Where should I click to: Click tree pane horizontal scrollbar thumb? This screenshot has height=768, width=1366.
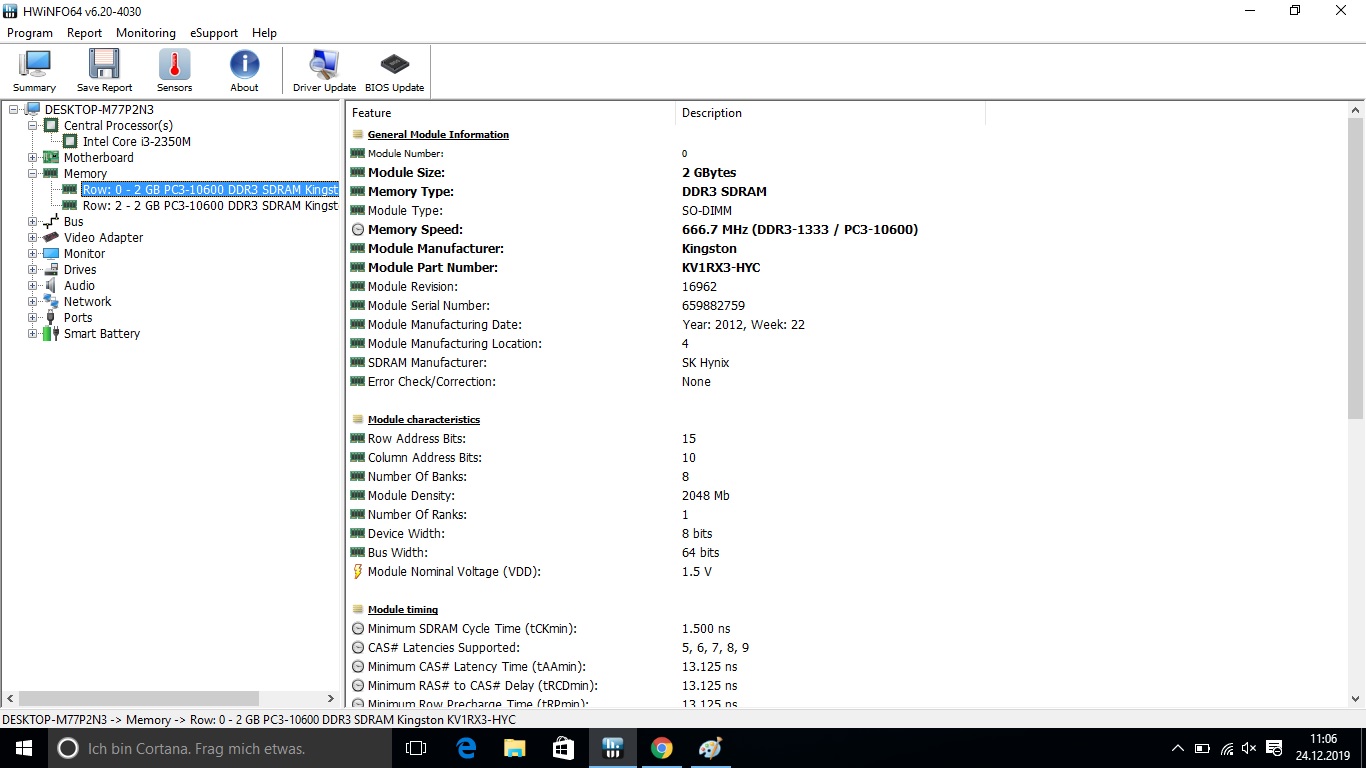coord(139,698)
